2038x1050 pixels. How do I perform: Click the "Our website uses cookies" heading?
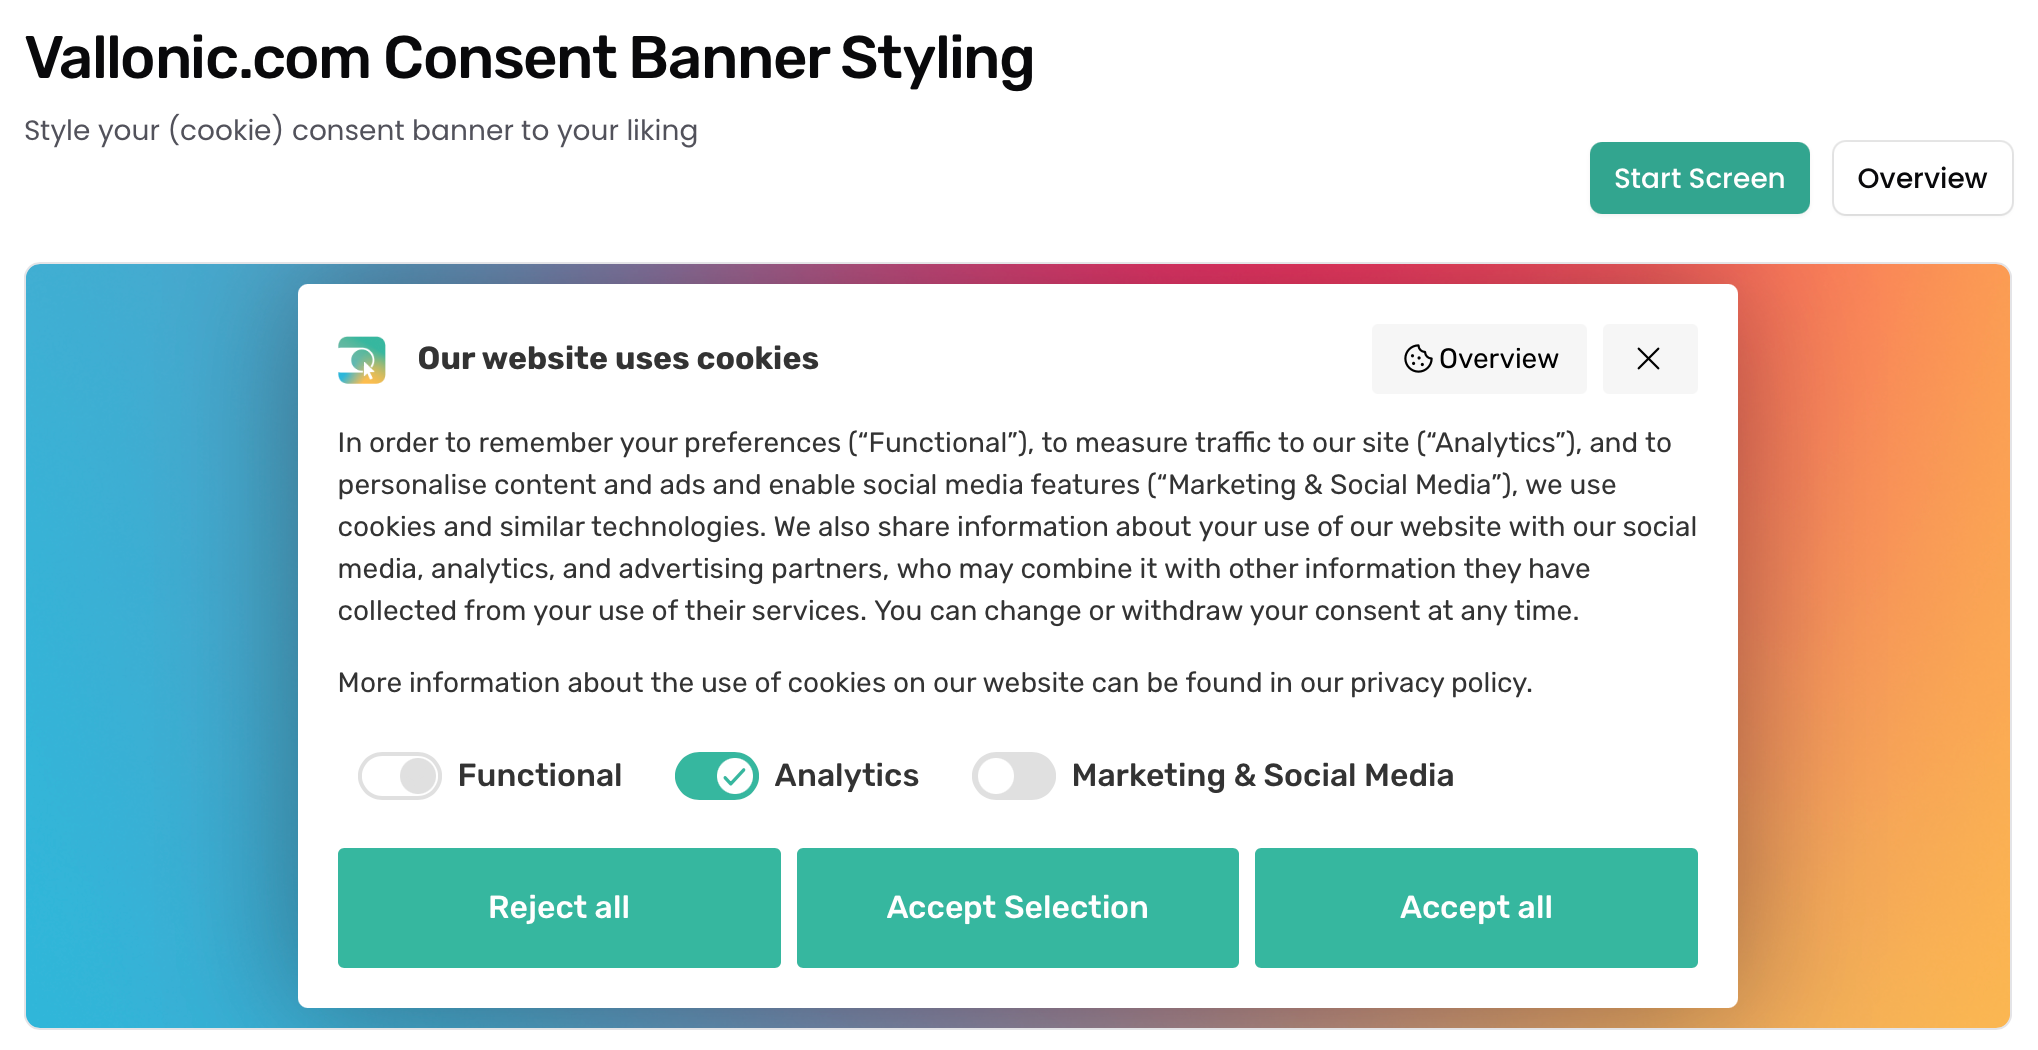point(618,359)
